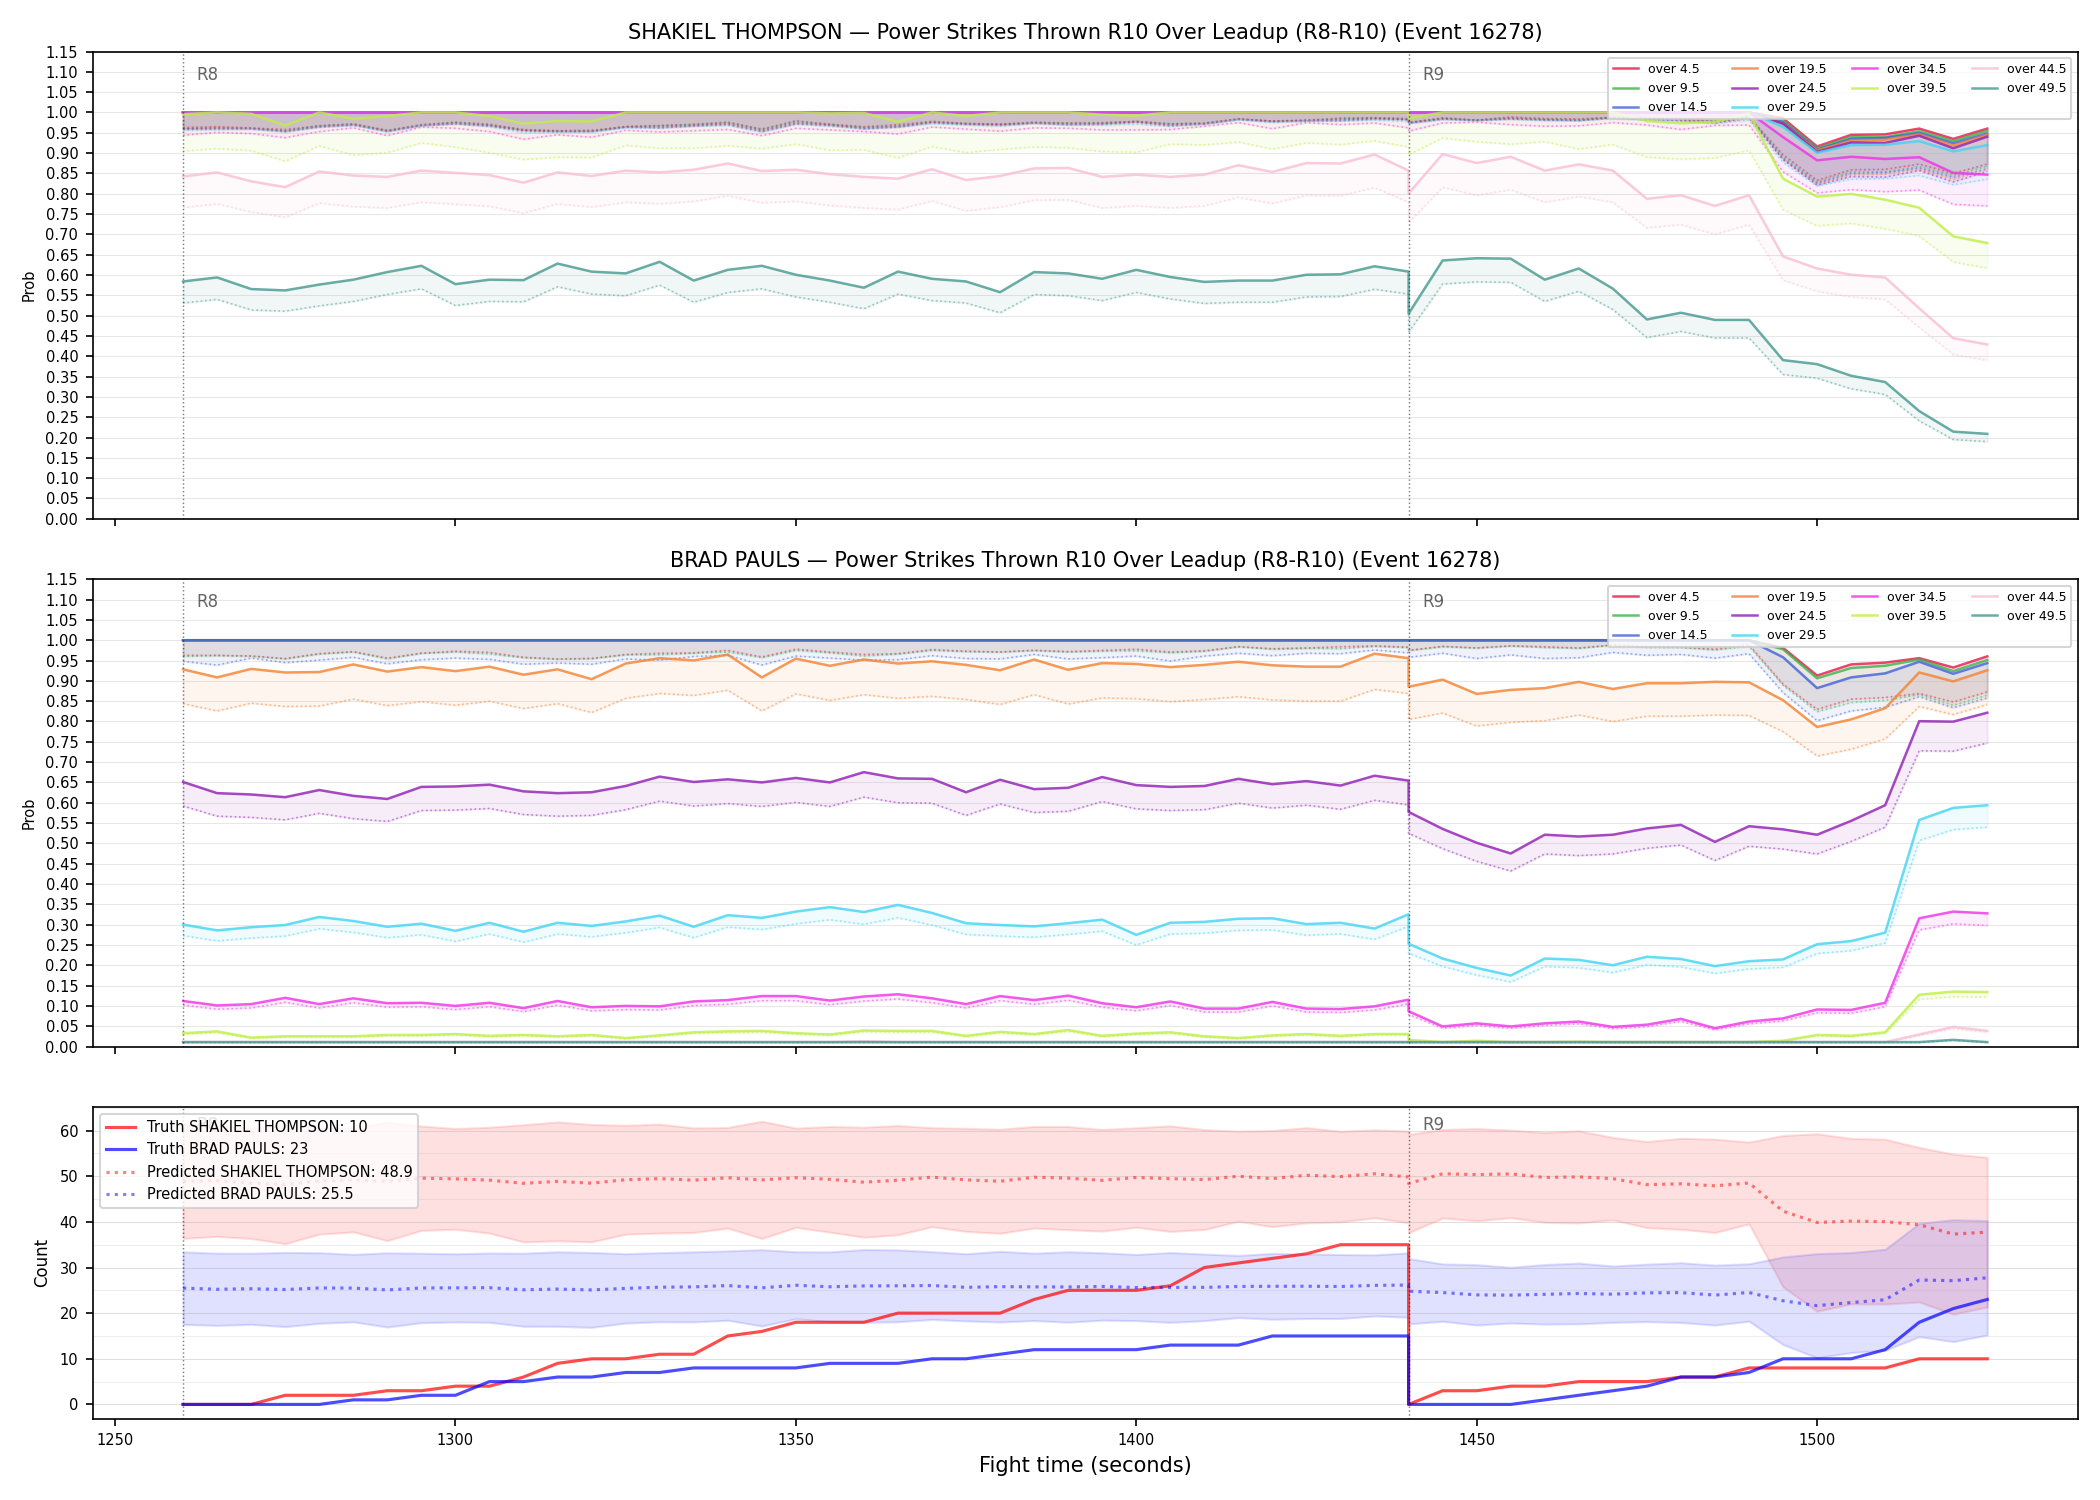Click the 20 tick on Count axis

pos(69,1313)
